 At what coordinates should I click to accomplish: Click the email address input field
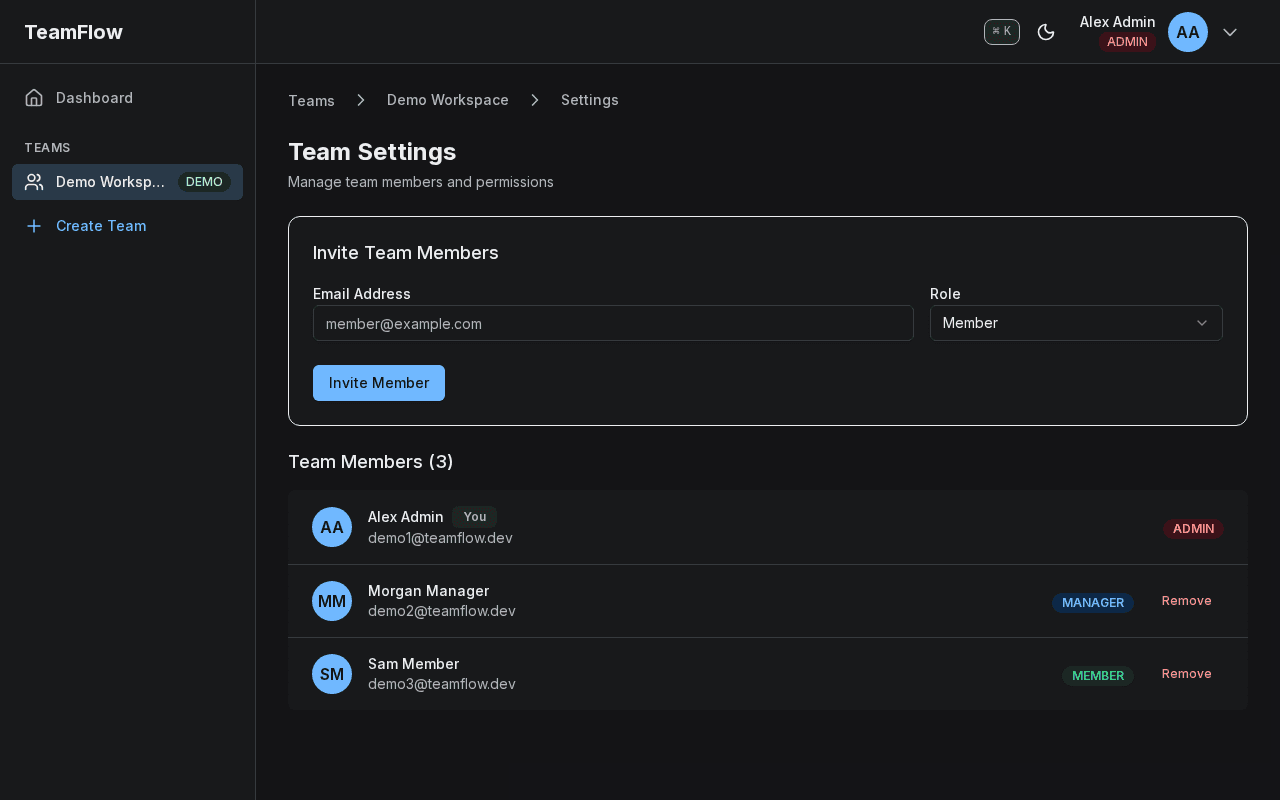click(x=613, y=323)
